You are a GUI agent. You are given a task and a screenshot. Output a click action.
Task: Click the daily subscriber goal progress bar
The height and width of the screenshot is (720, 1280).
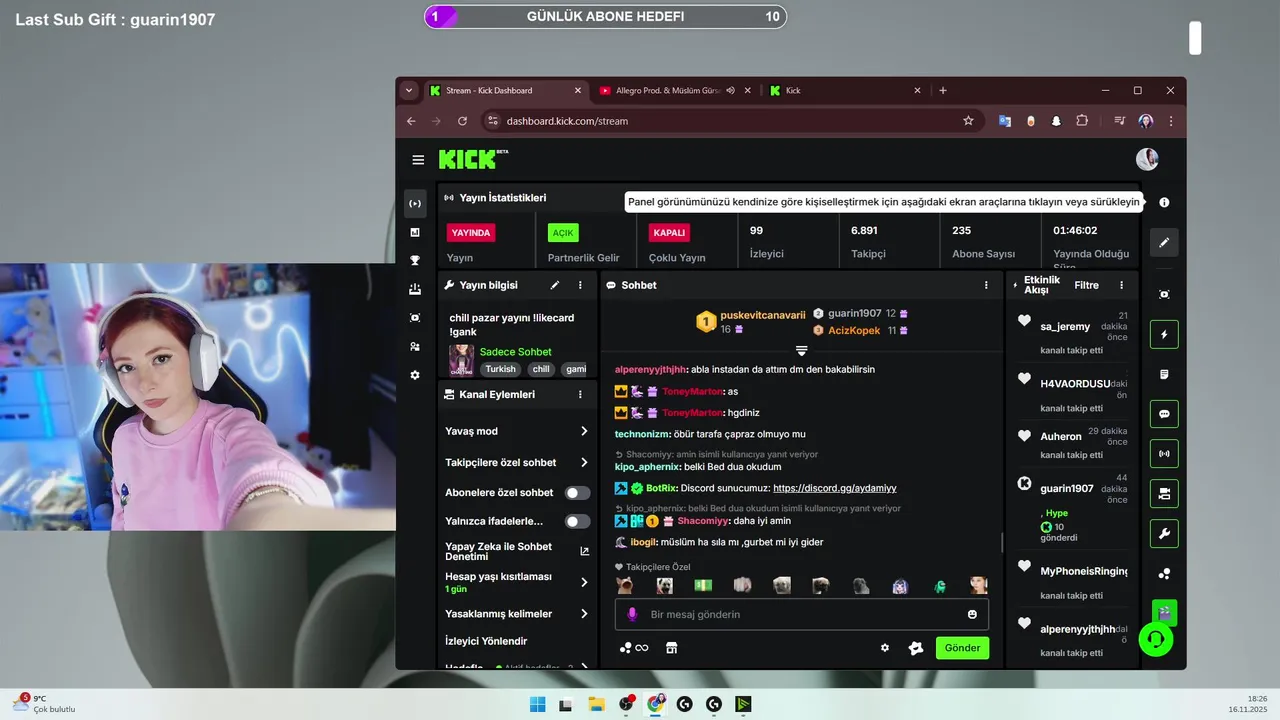(605, 17)
